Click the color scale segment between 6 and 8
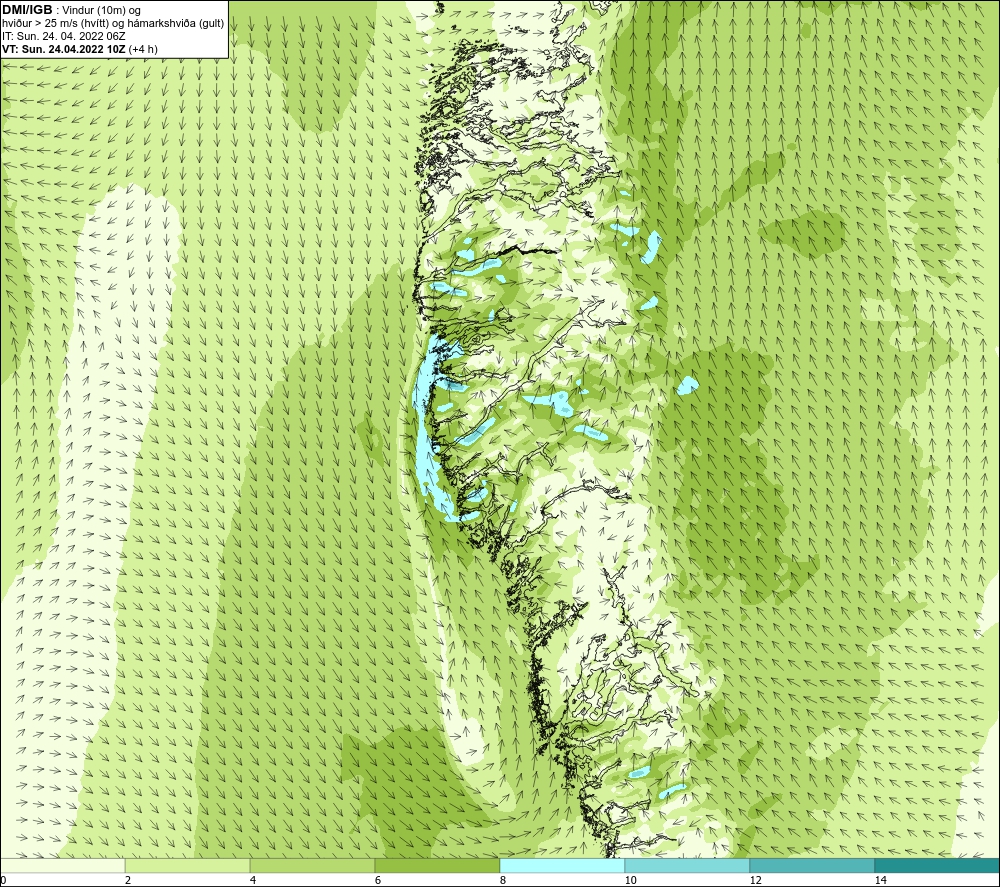The height and width of the screenshot is (887, 1000). (x=438, y=866)
